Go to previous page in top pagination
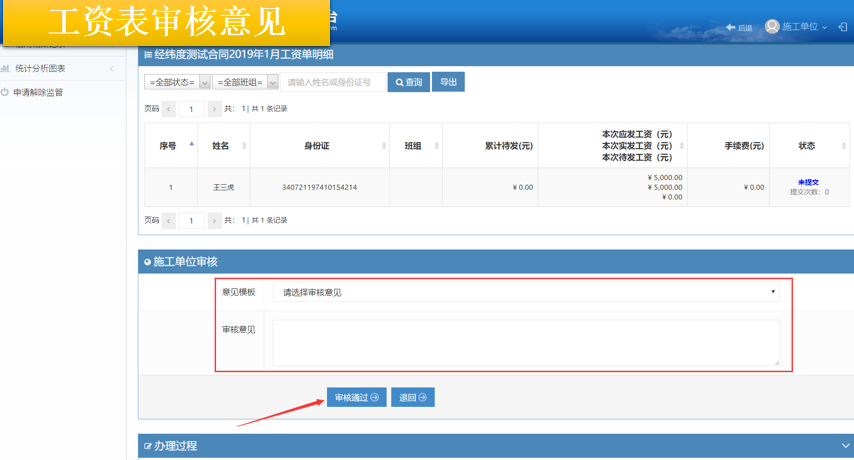 tap(169, 109)
